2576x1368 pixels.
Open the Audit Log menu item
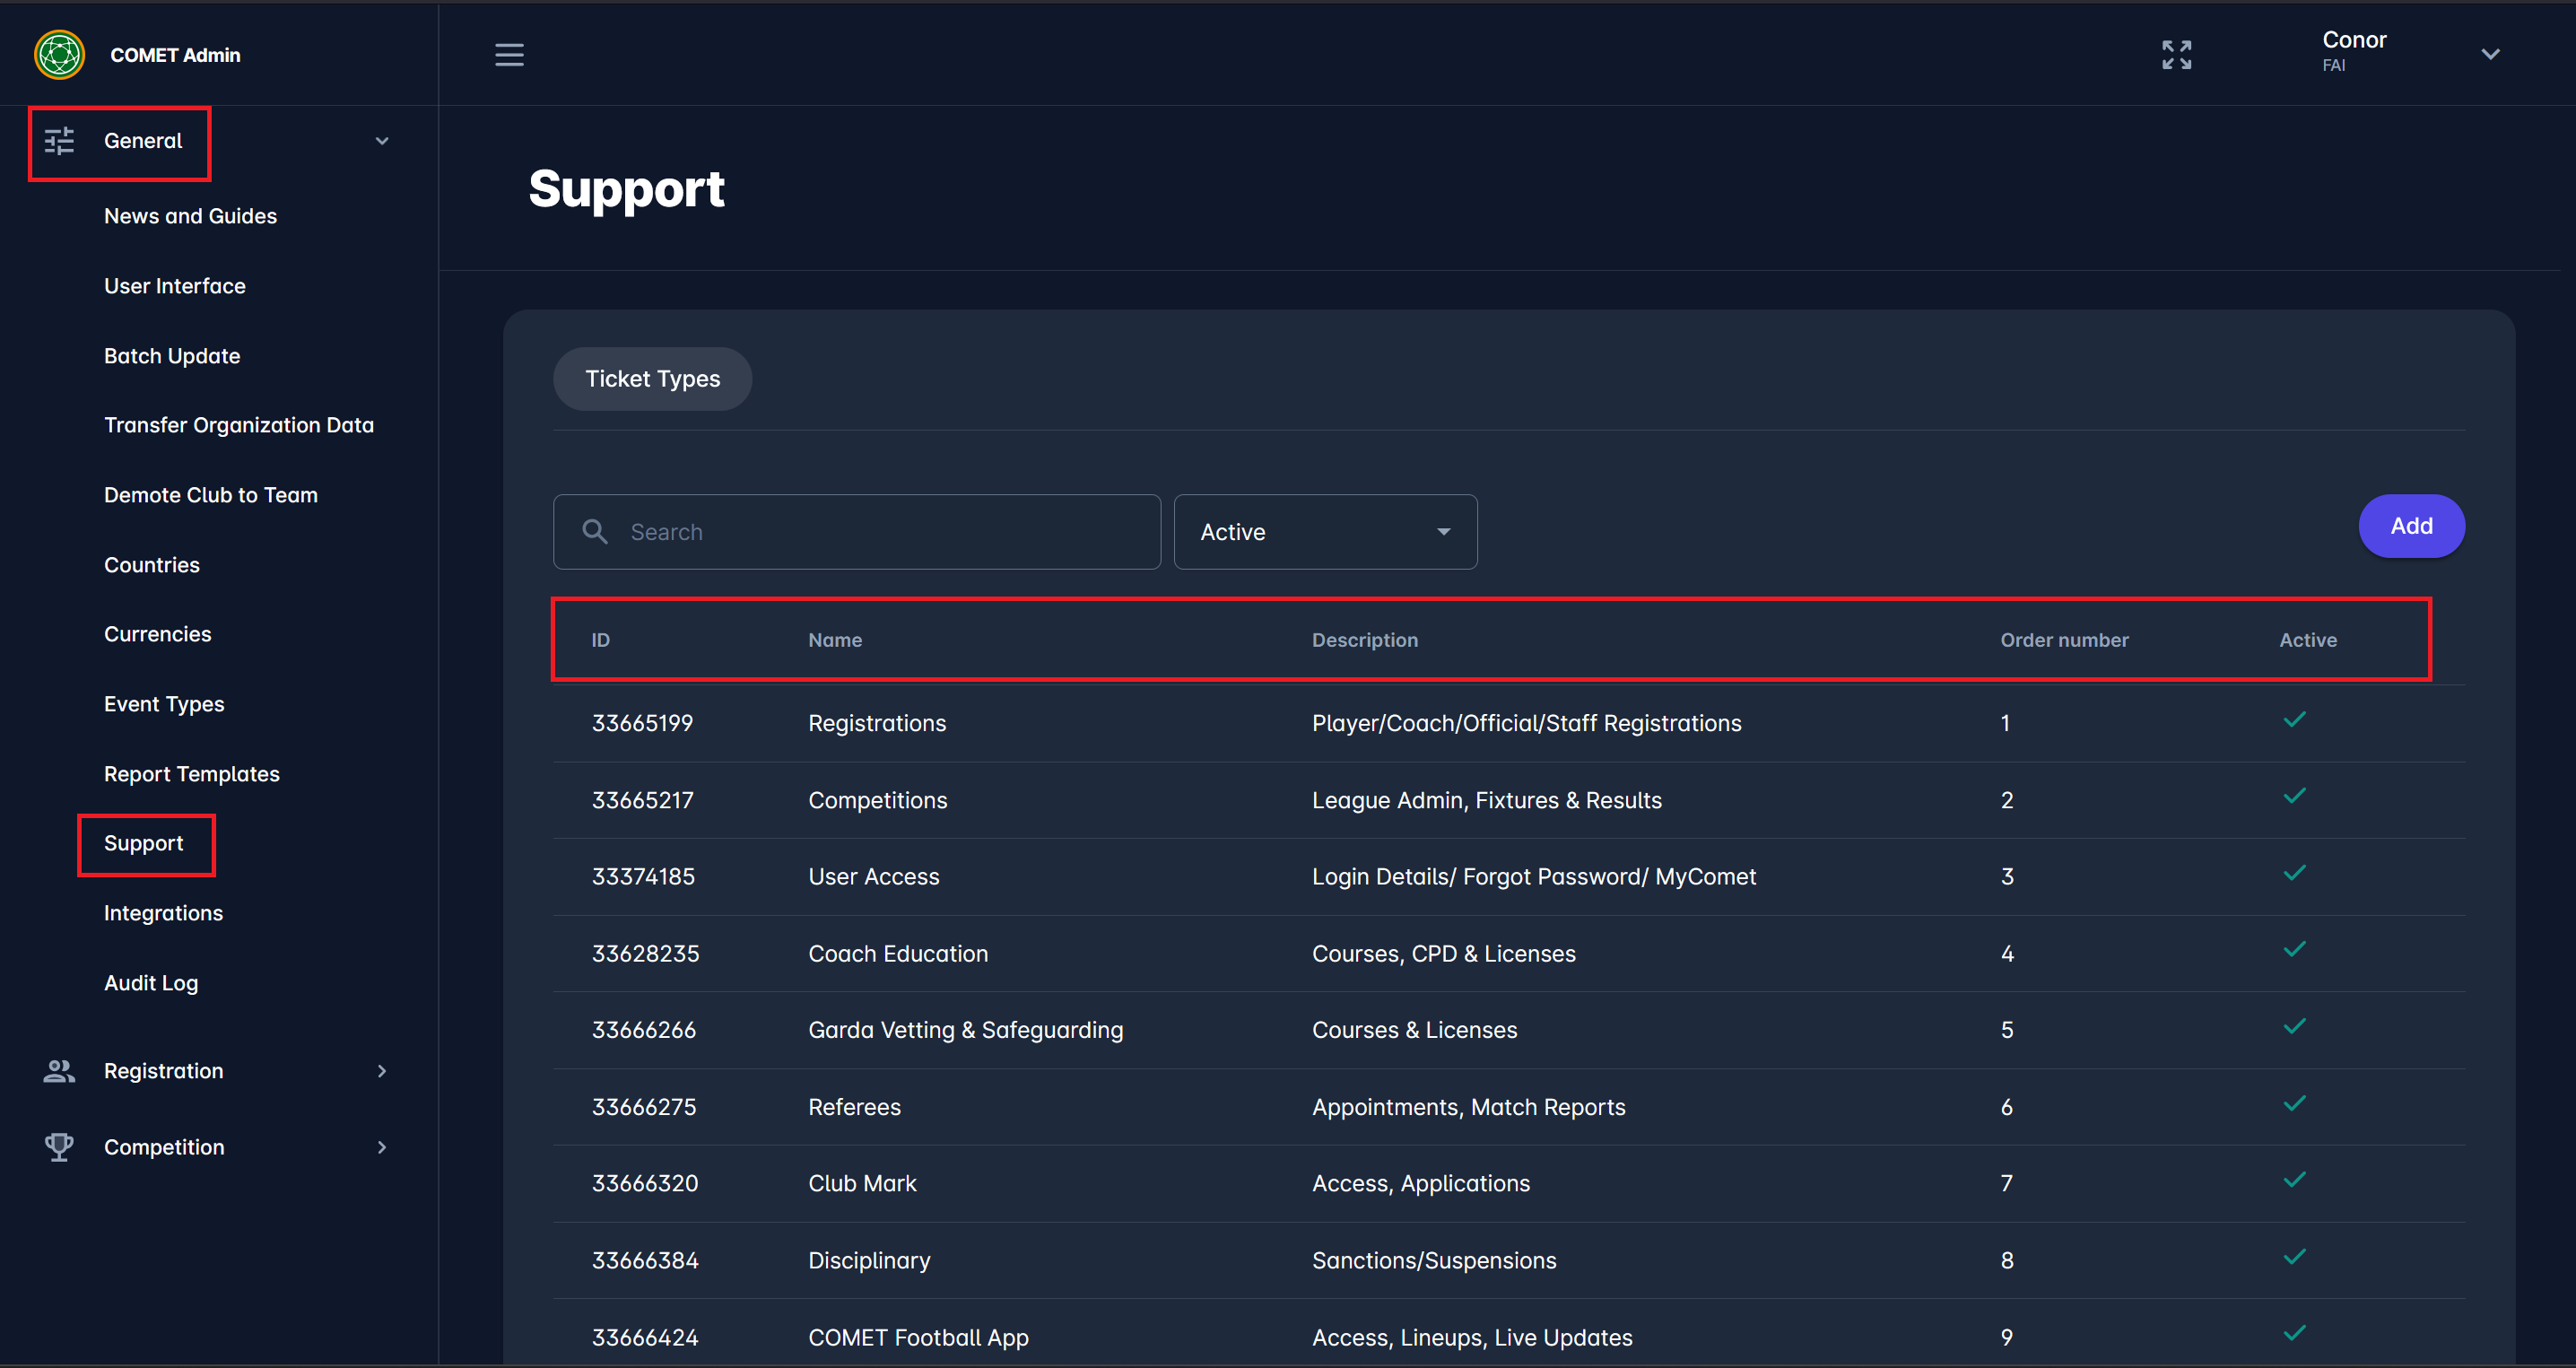(151, 983)
